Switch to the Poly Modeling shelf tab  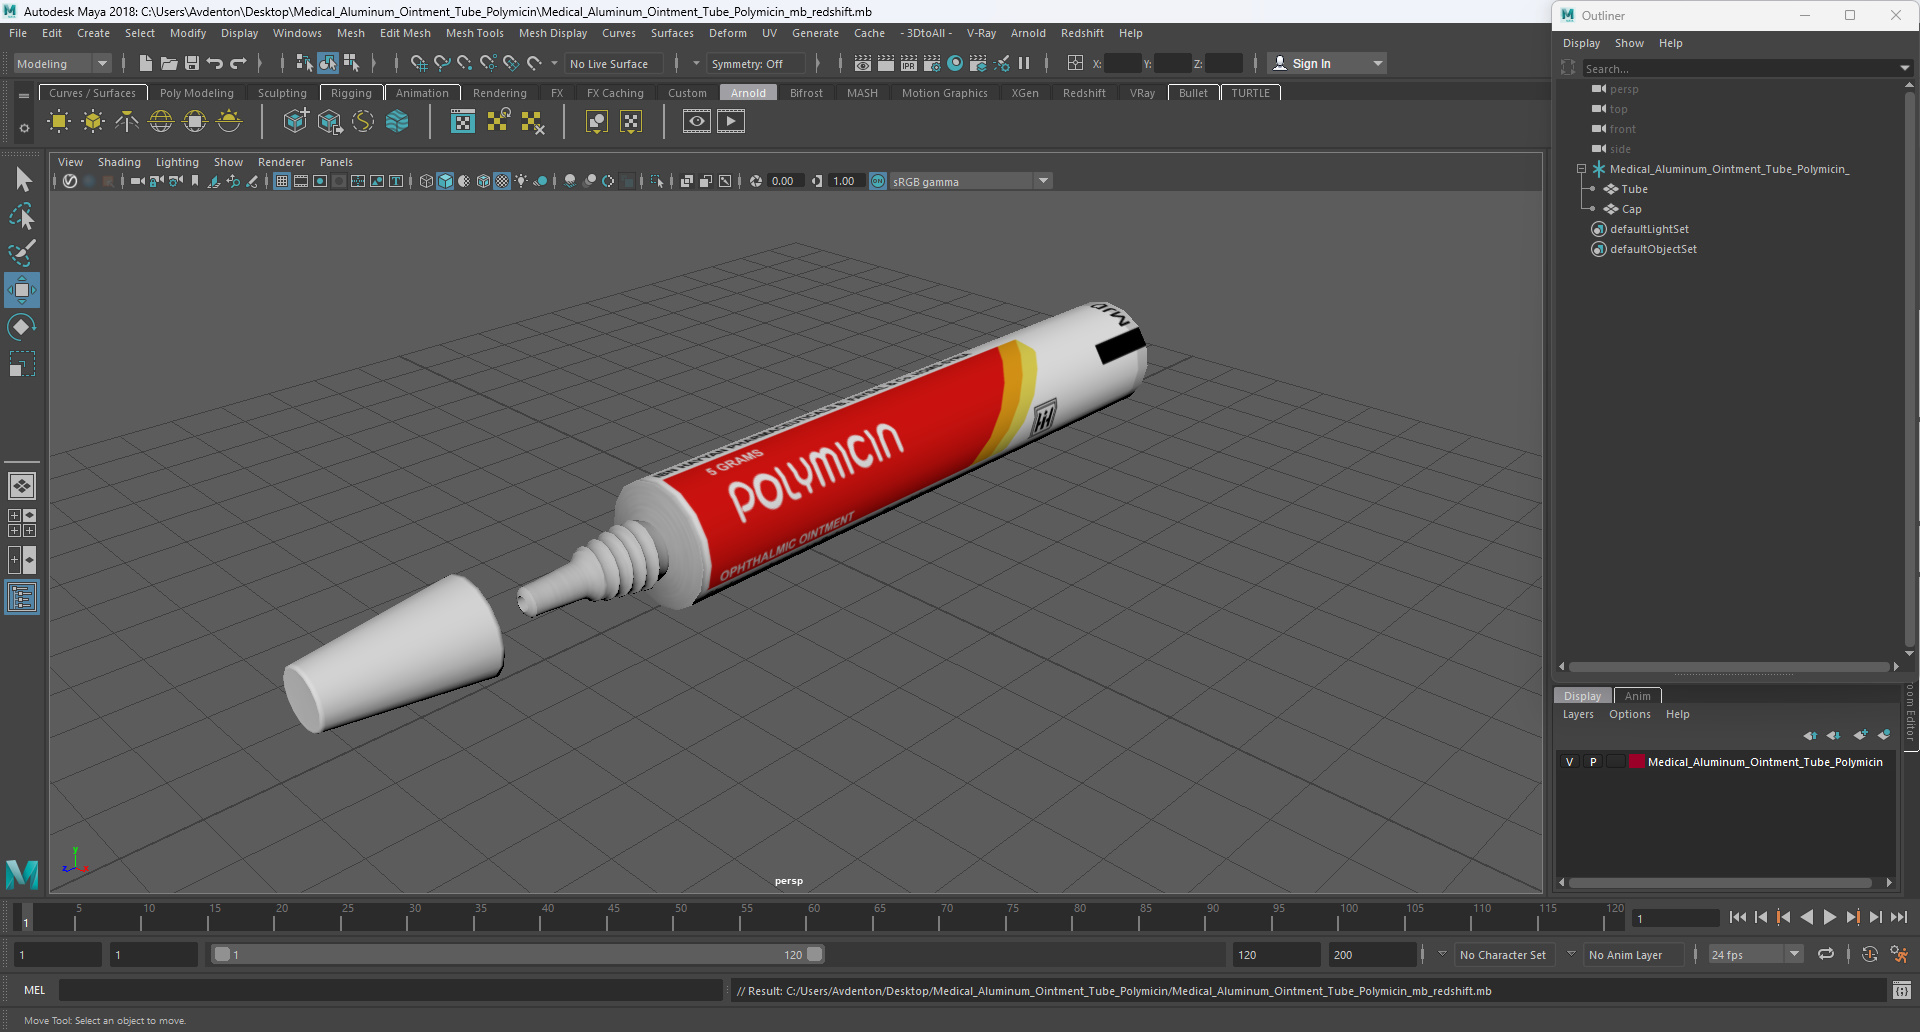click(x=196, y=93)
